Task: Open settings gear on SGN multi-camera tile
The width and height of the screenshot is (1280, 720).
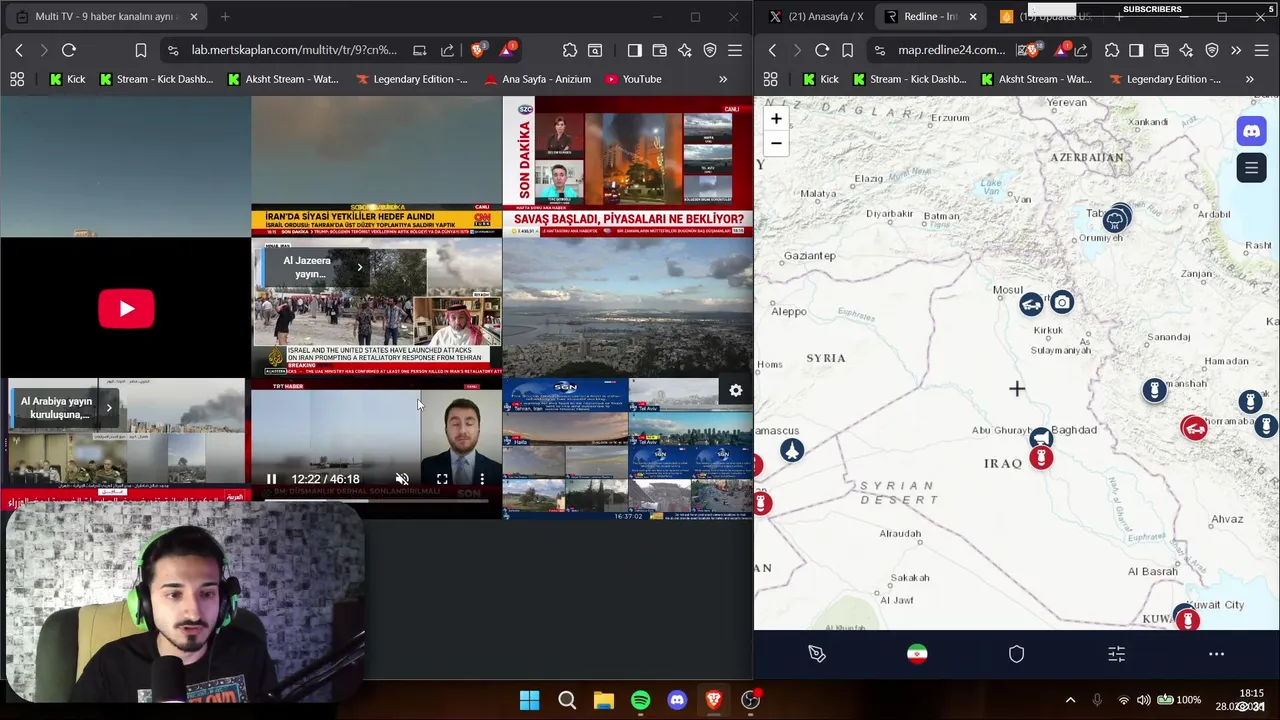Action: pos(736,391)
